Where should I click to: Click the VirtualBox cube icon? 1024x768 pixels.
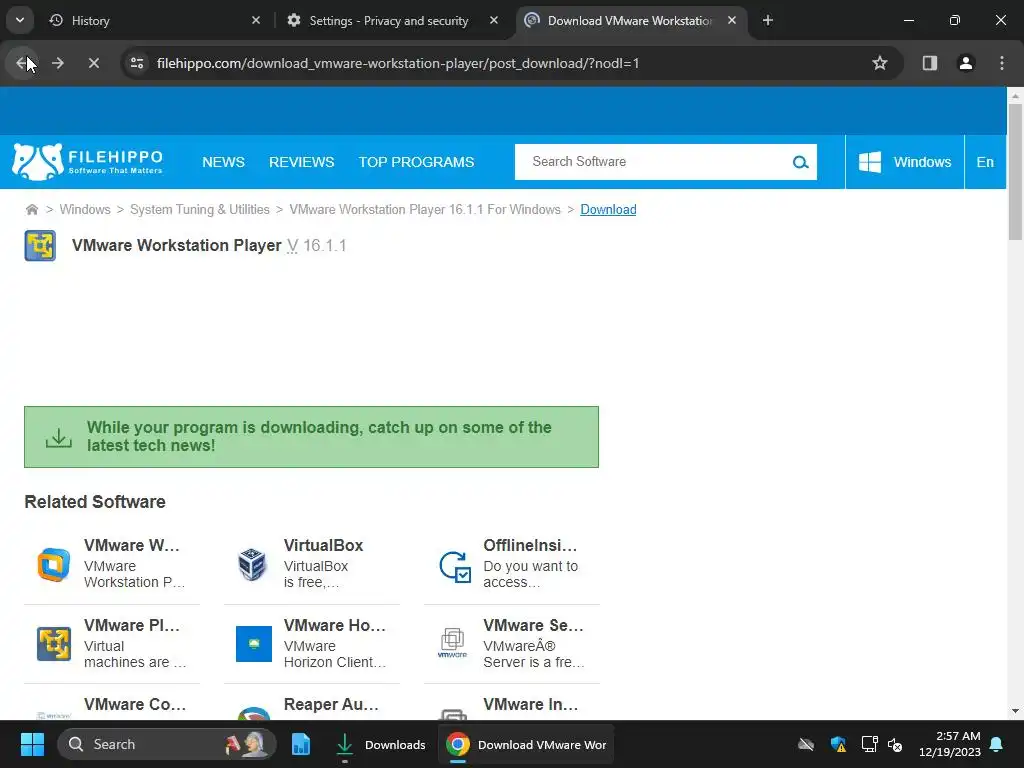coord(252,564)
